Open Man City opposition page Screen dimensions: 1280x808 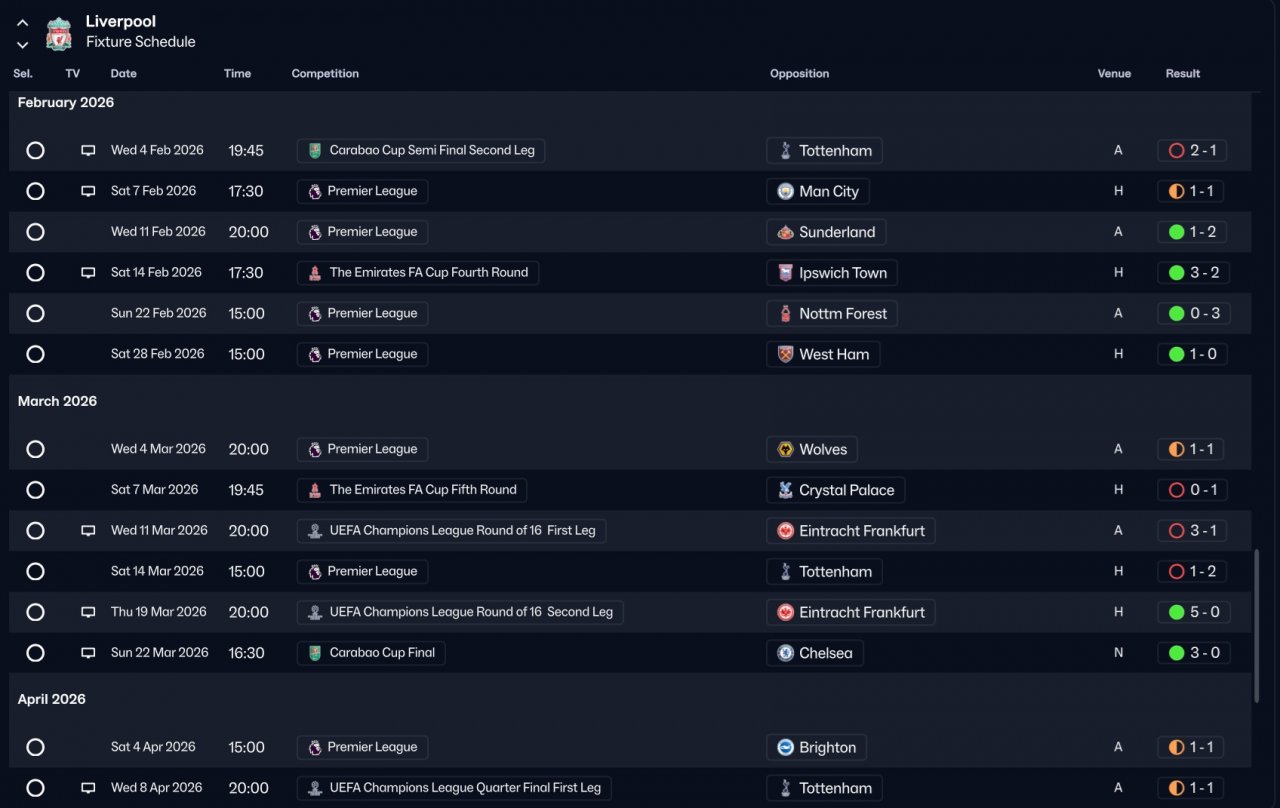click(818, 191)
